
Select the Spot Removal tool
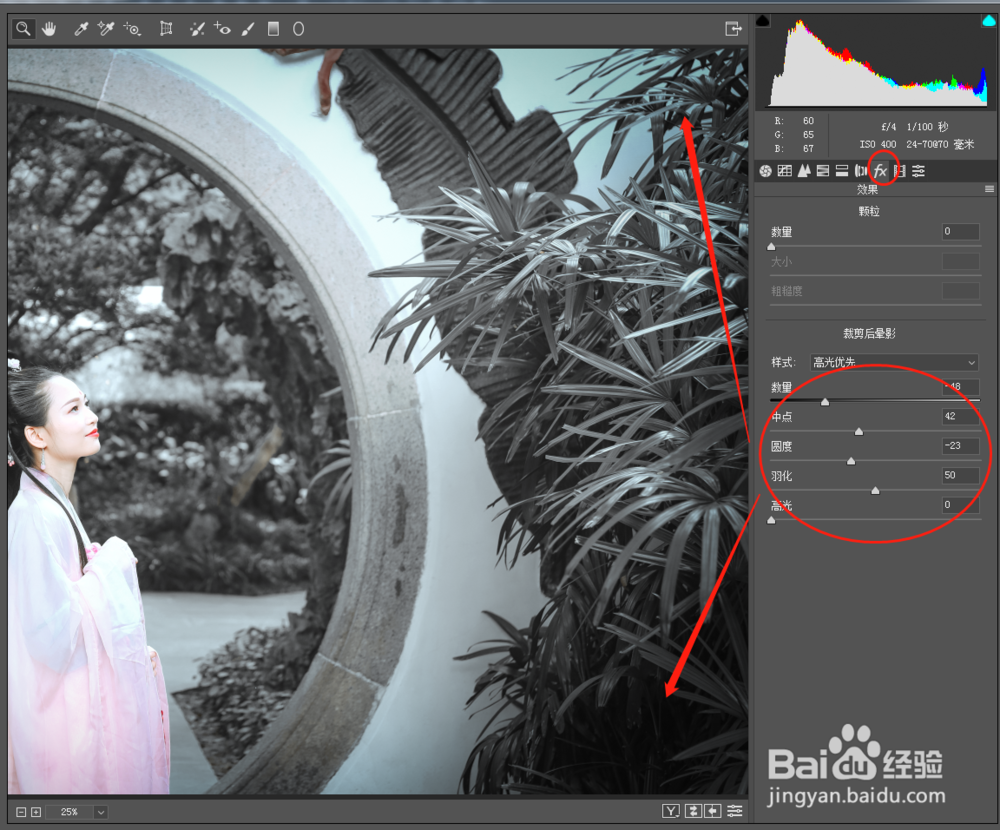pos(197,29)
